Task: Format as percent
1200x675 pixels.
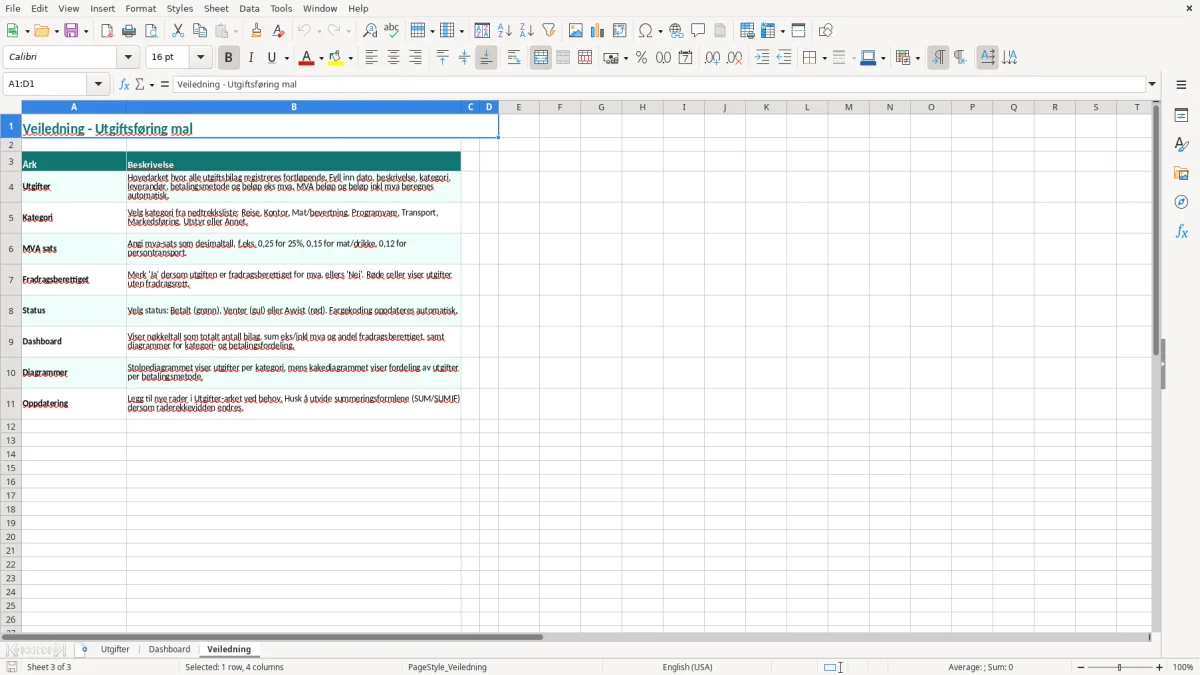Action: click(642, 58)
